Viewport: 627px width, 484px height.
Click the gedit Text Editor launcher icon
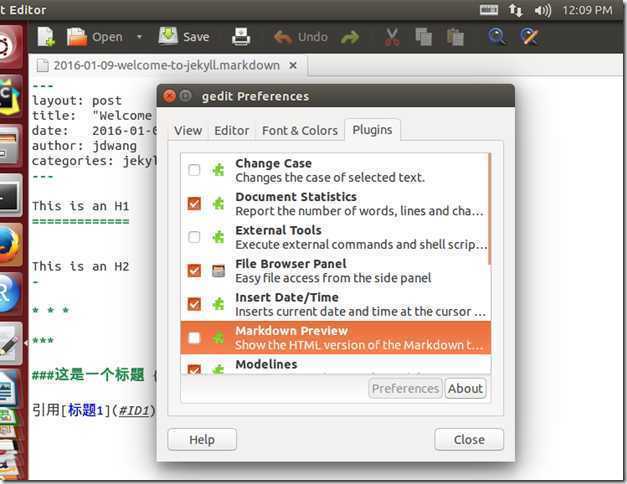(10, 344)
